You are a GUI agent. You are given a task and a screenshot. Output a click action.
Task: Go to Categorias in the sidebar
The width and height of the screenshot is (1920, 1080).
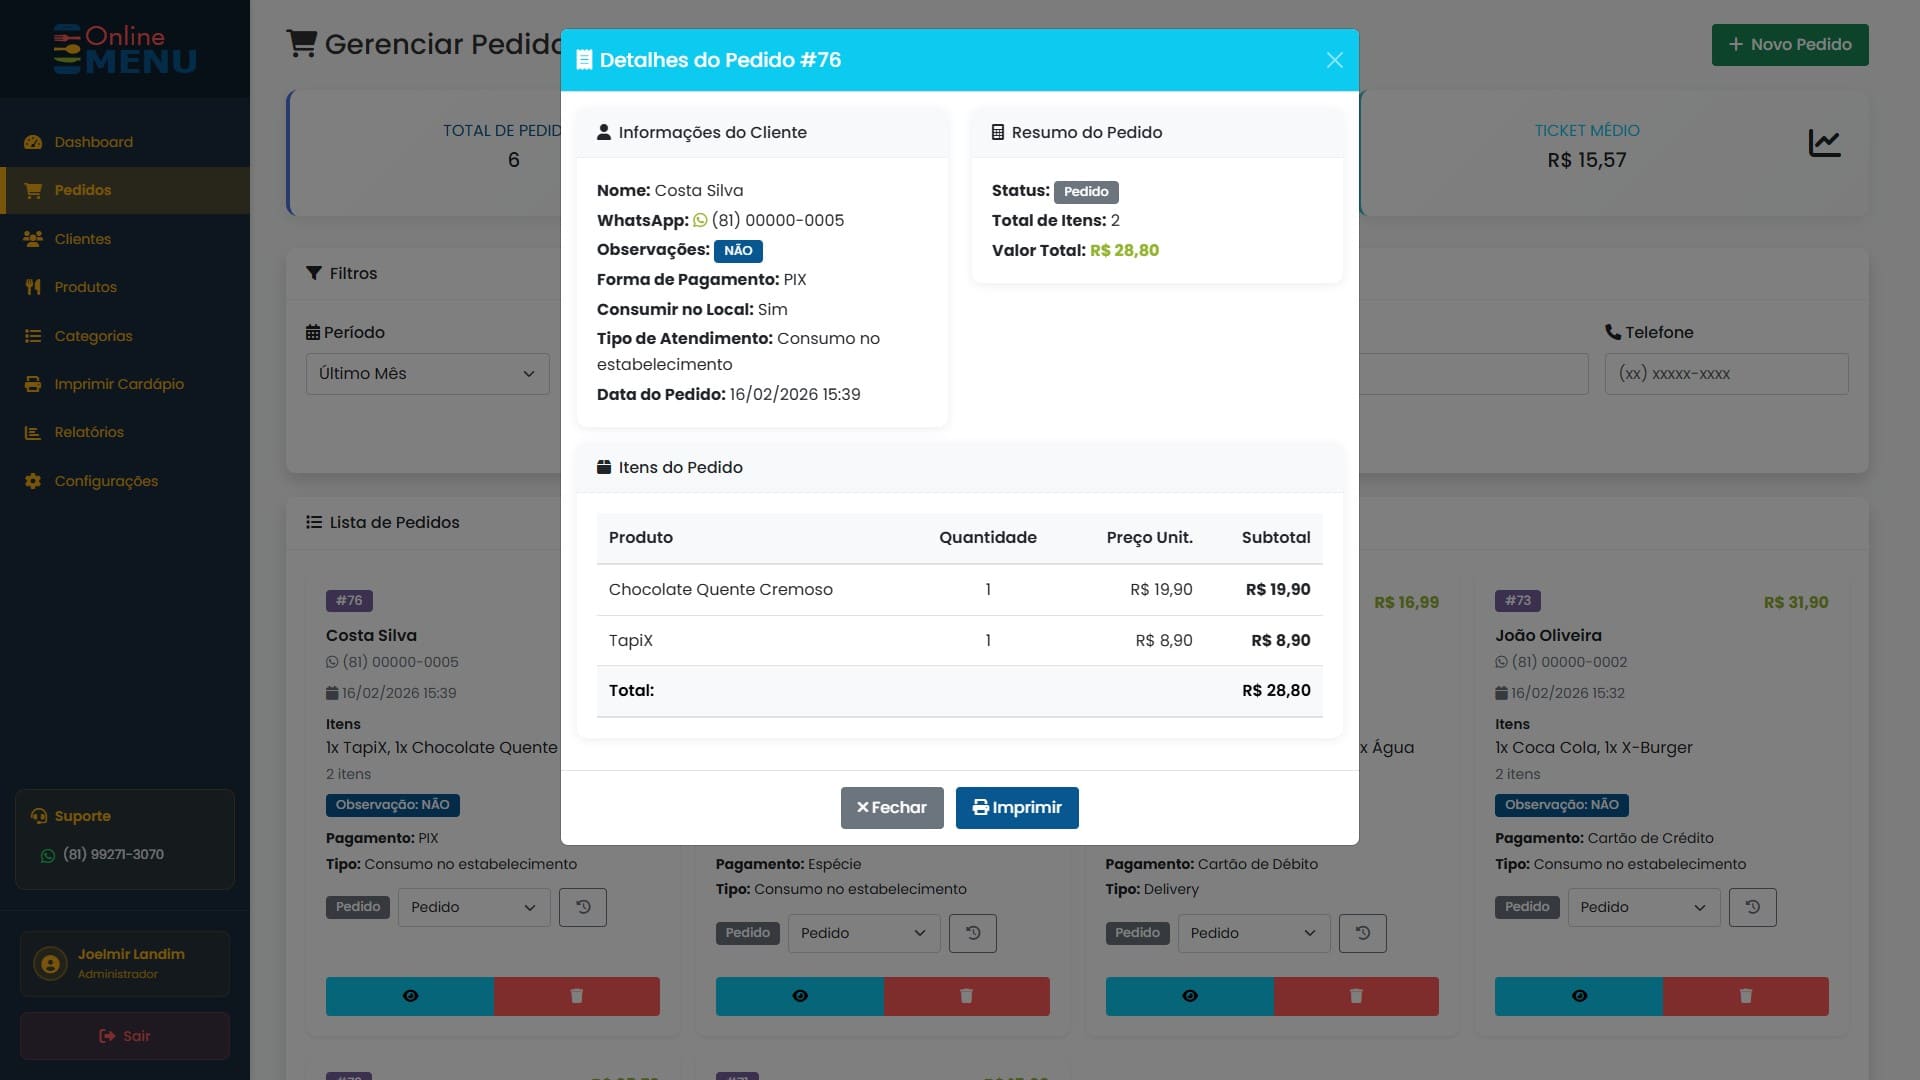(93, 336)
